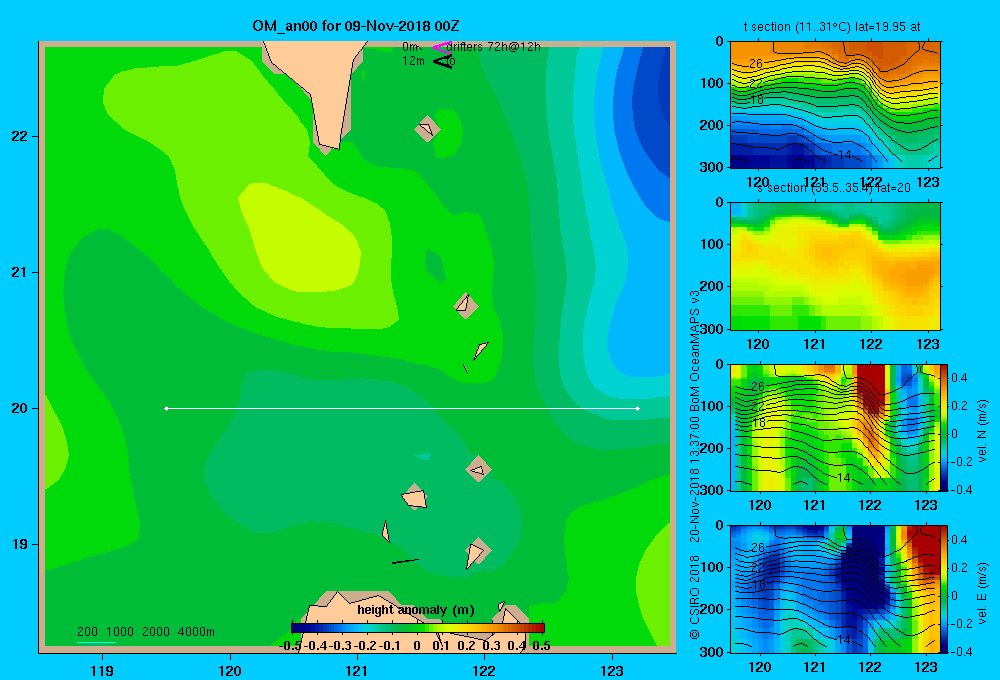The image size is (1000, 680).
Task: Click the '200 1000 2000 4000m' depth contour legend
Action: (x=145, y=632)
